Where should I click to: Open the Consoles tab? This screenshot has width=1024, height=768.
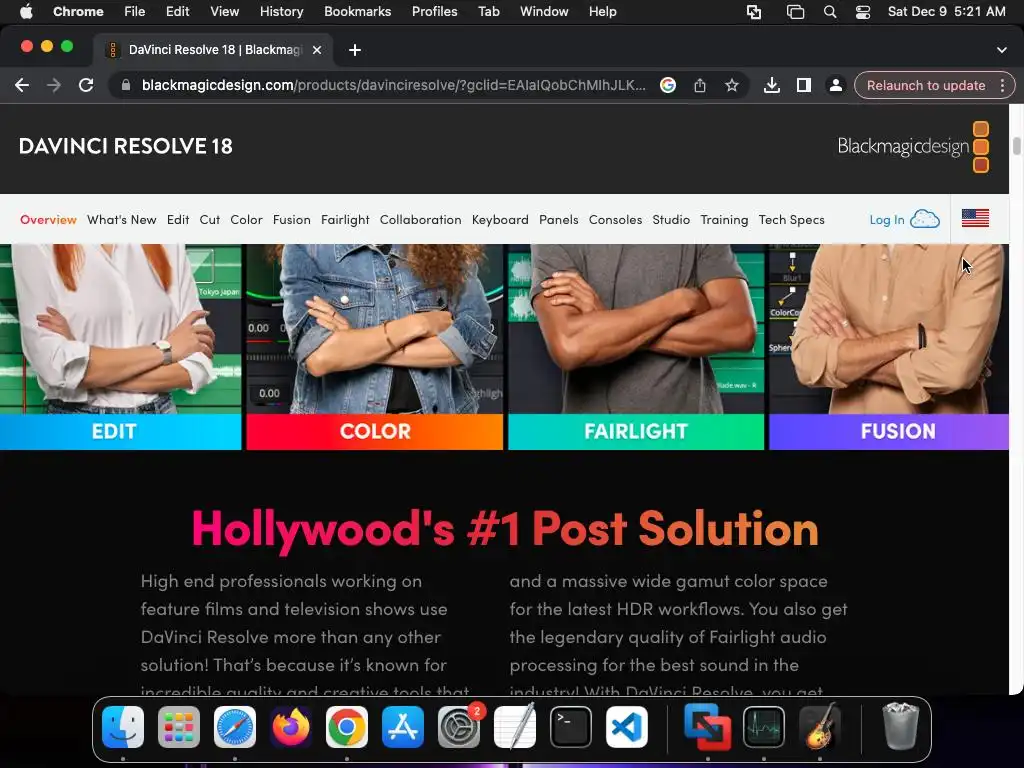(615, 220)
